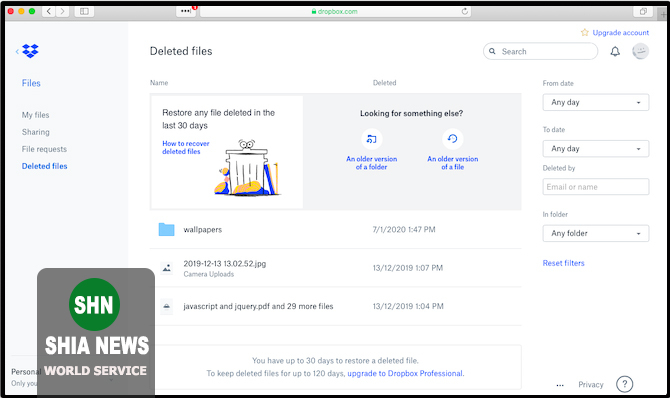The width and height of the screenshot is (670, 398).
Task: Go back with Safari back arrow
Action: coord(49,11)
